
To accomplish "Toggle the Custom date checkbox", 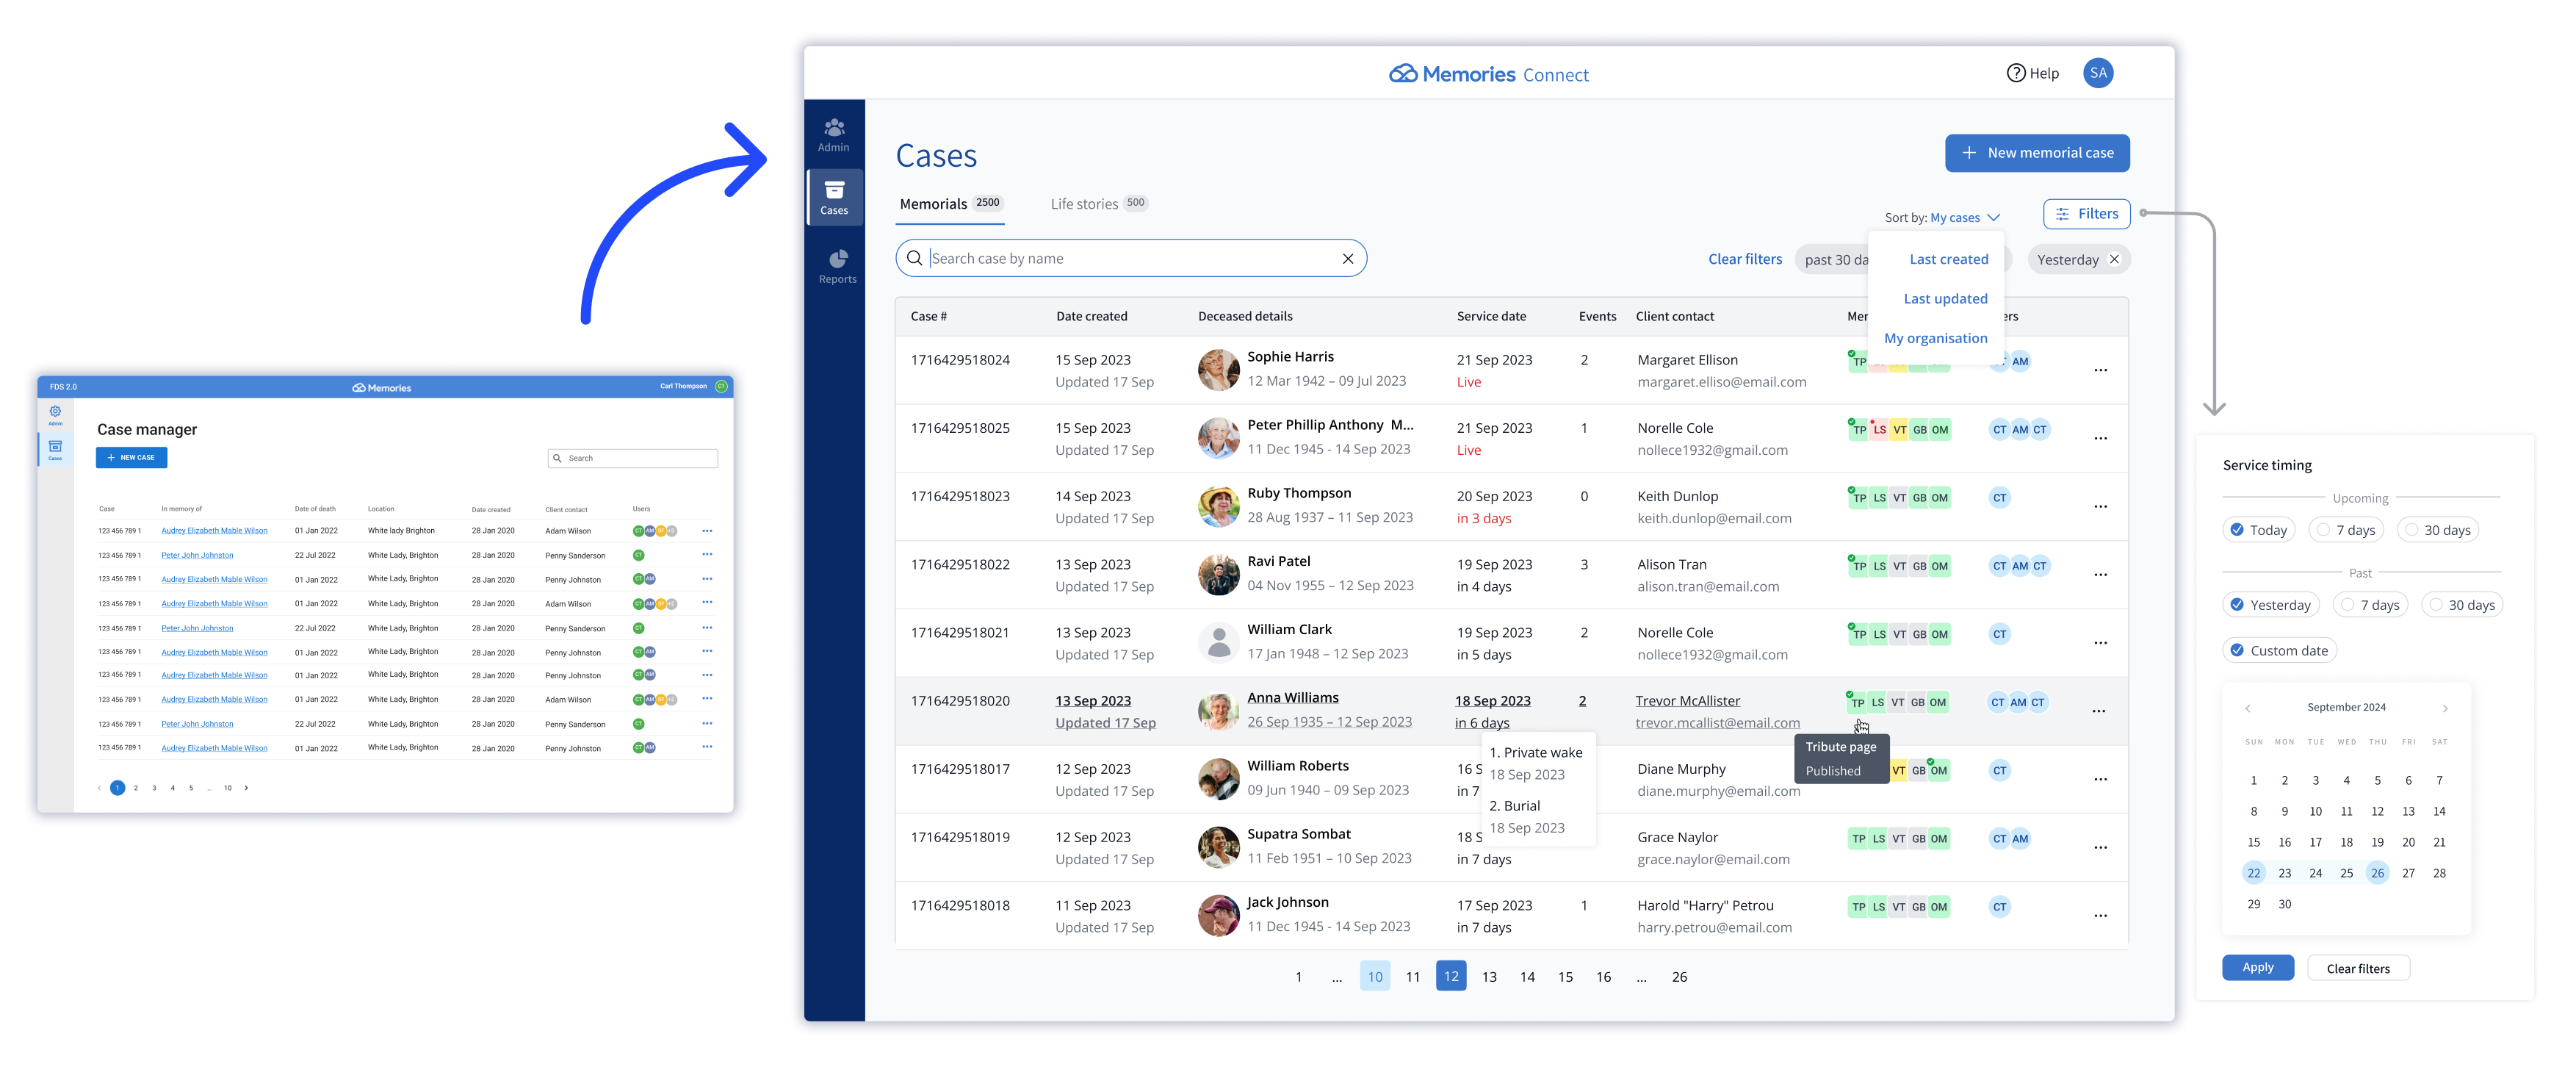I will point(2237,650).
